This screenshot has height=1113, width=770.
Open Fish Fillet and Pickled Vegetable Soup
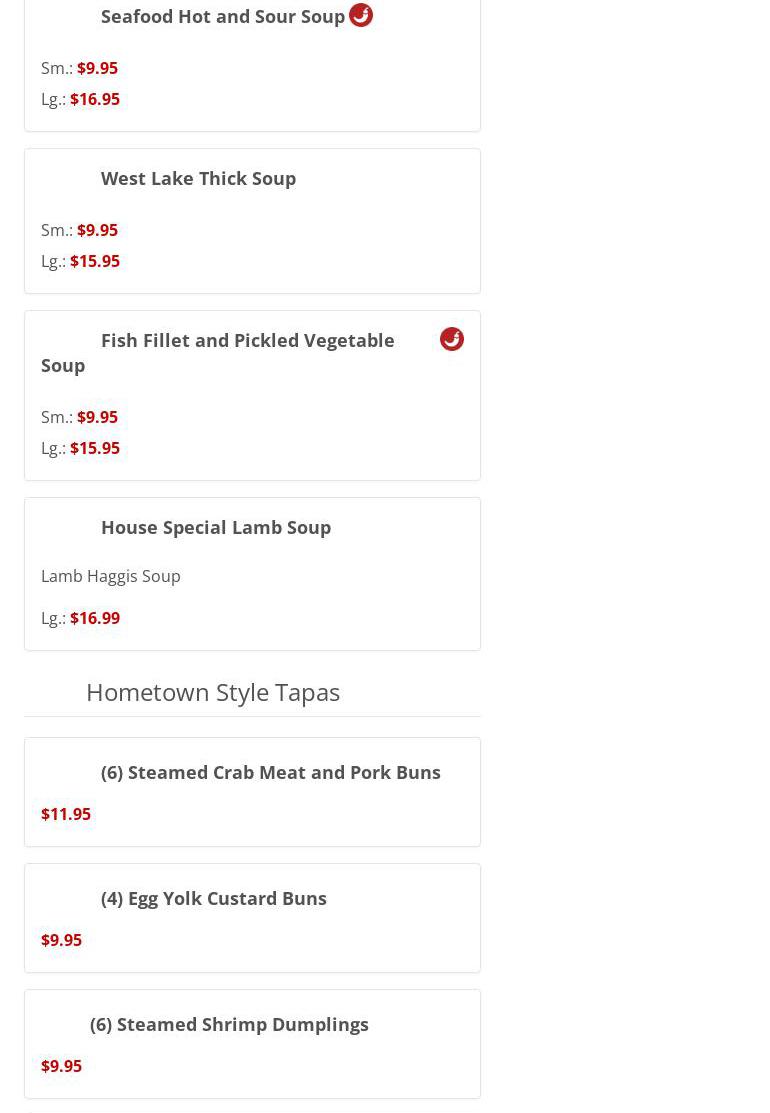[x=247, y=341]
